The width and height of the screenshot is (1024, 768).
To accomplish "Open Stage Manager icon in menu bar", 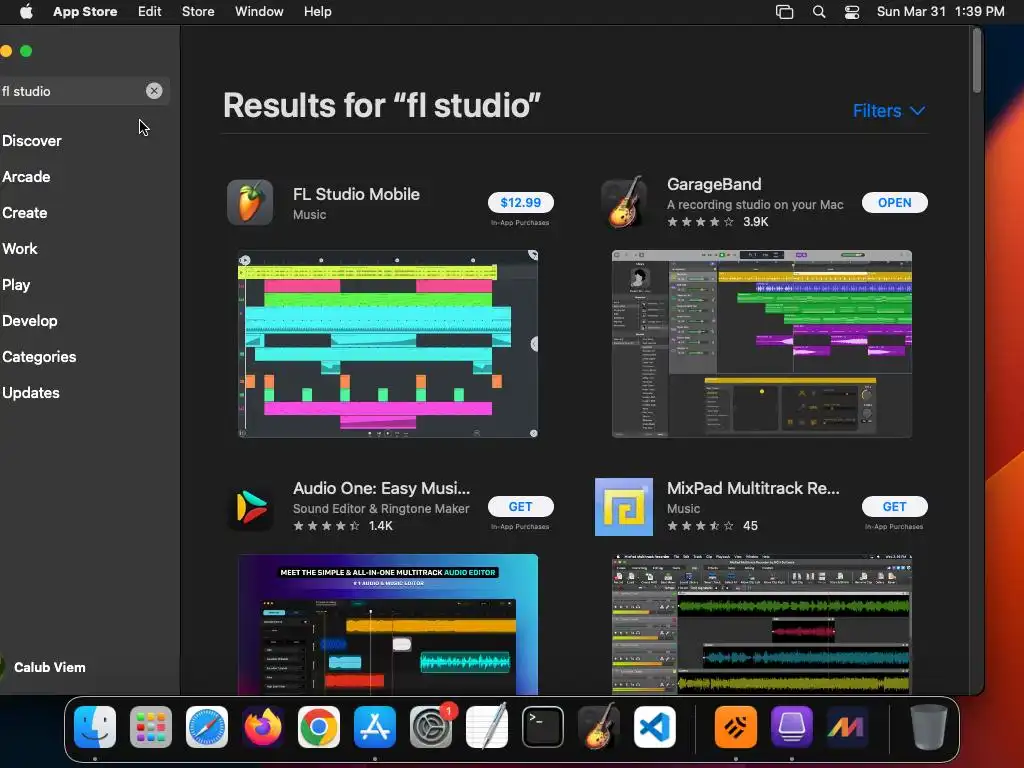I will click(x=784, y=12).
